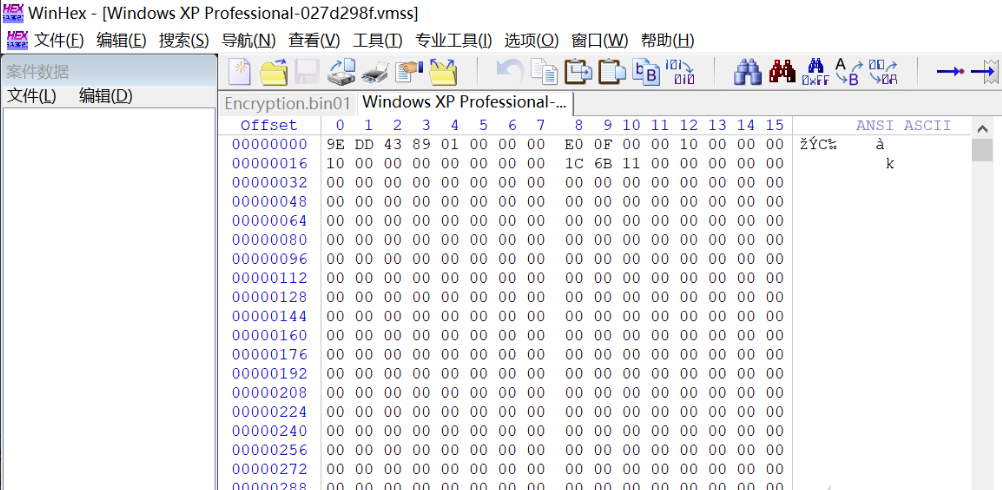Click offset label 00000128

(x=269, y=297)
